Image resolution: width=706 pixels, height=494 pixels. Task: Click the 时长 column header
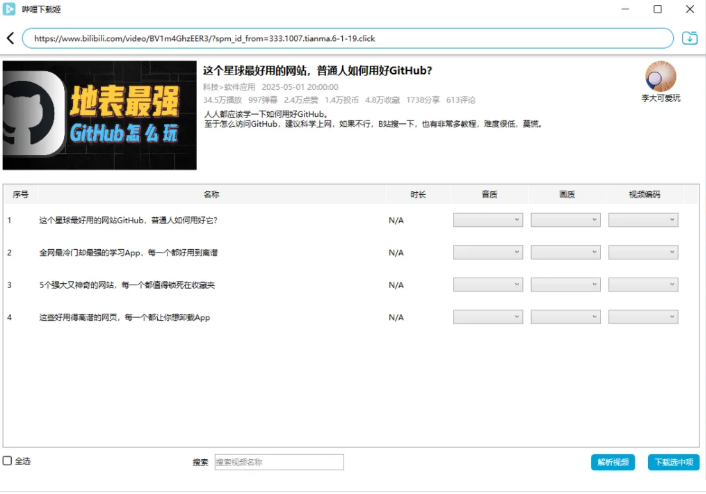pyautogui.click(x=418, y=195)
